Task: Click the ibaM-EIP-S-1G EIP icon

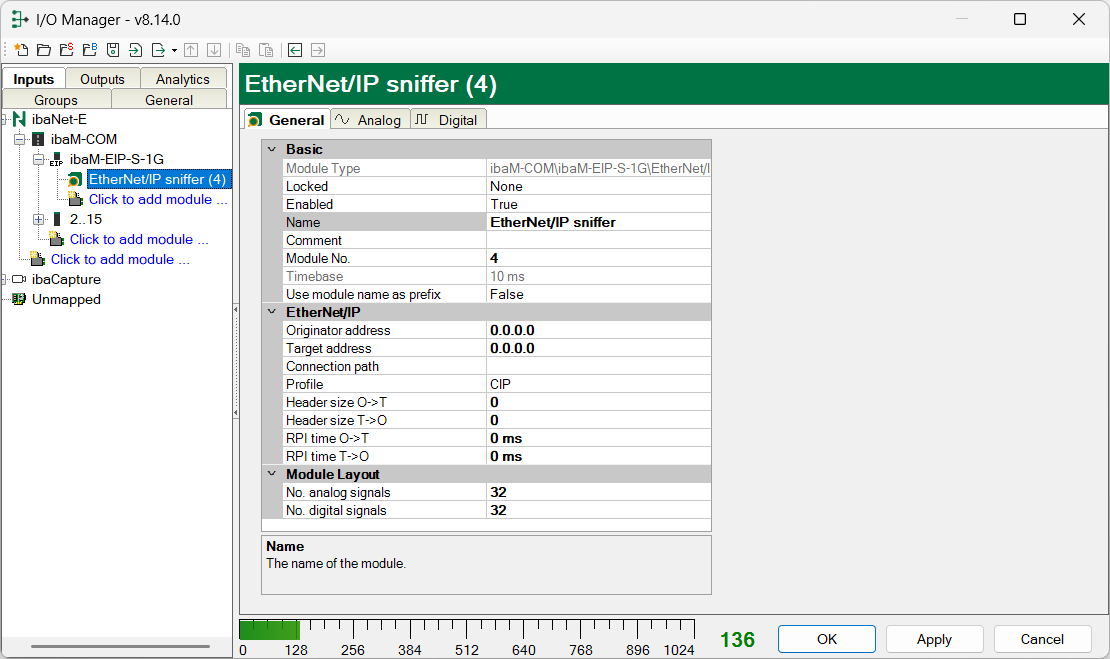Action: (57, 159)
